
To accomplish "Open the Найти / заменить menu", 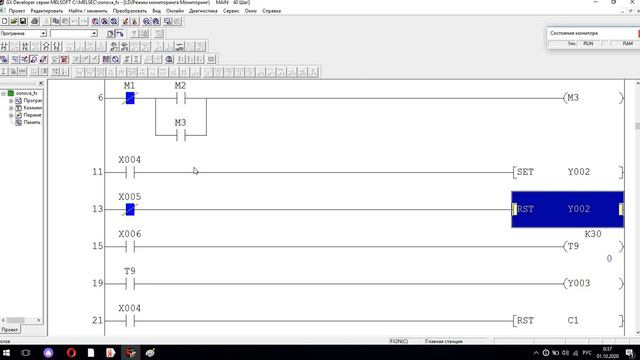I will 88,11.
